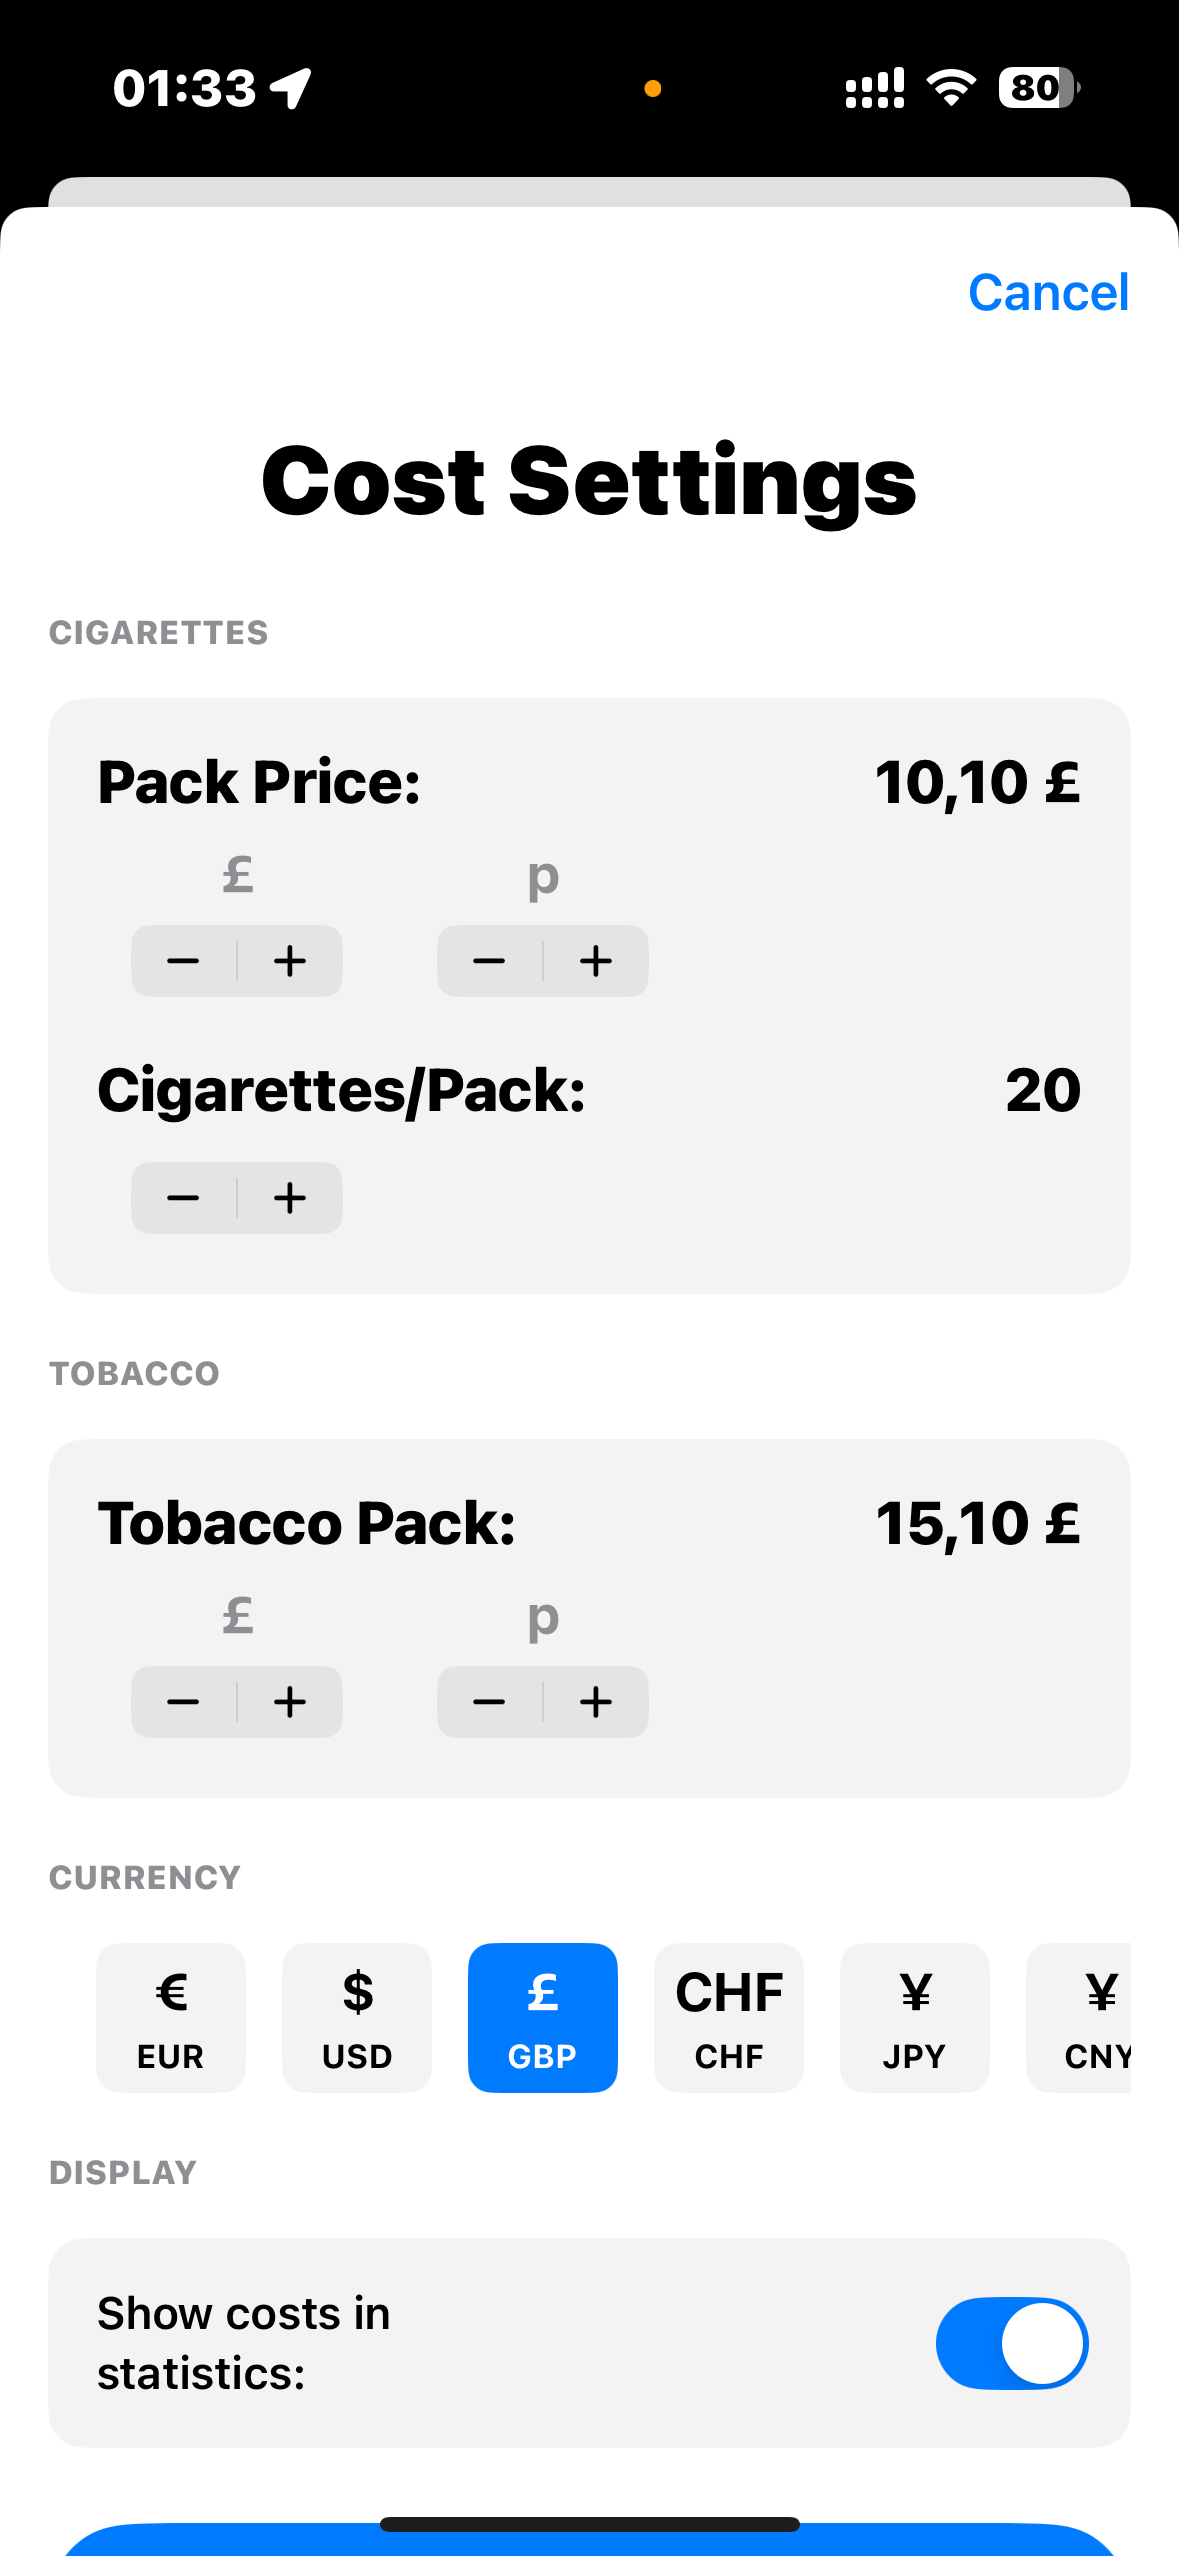Choose CHF Swiss franc currency

[x=729, y=2018]
